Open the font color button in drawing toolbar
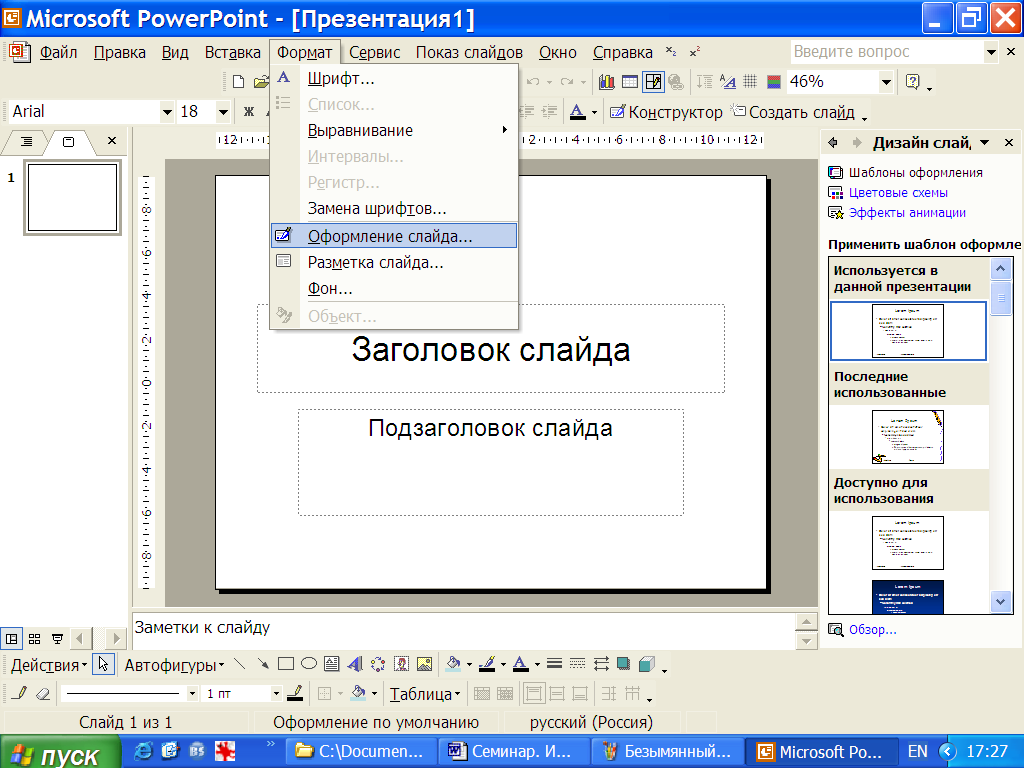The image size is (1024, 768). [x=520, y=664]
